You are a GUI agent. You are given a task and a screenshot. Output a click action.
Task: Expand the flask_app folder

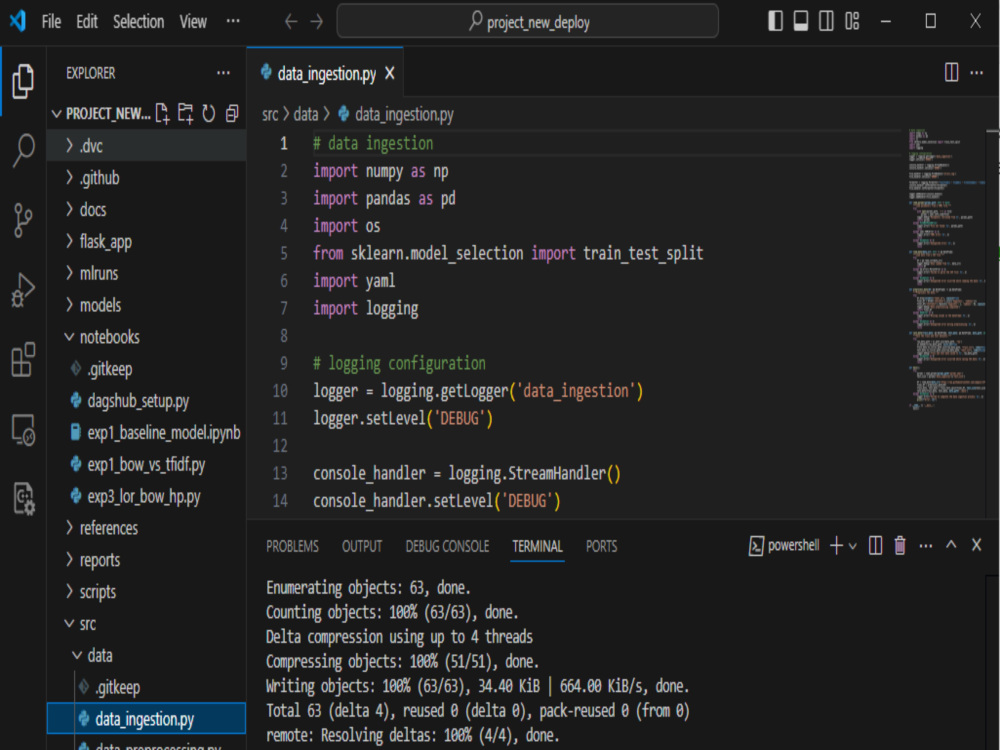pos(147,242)
